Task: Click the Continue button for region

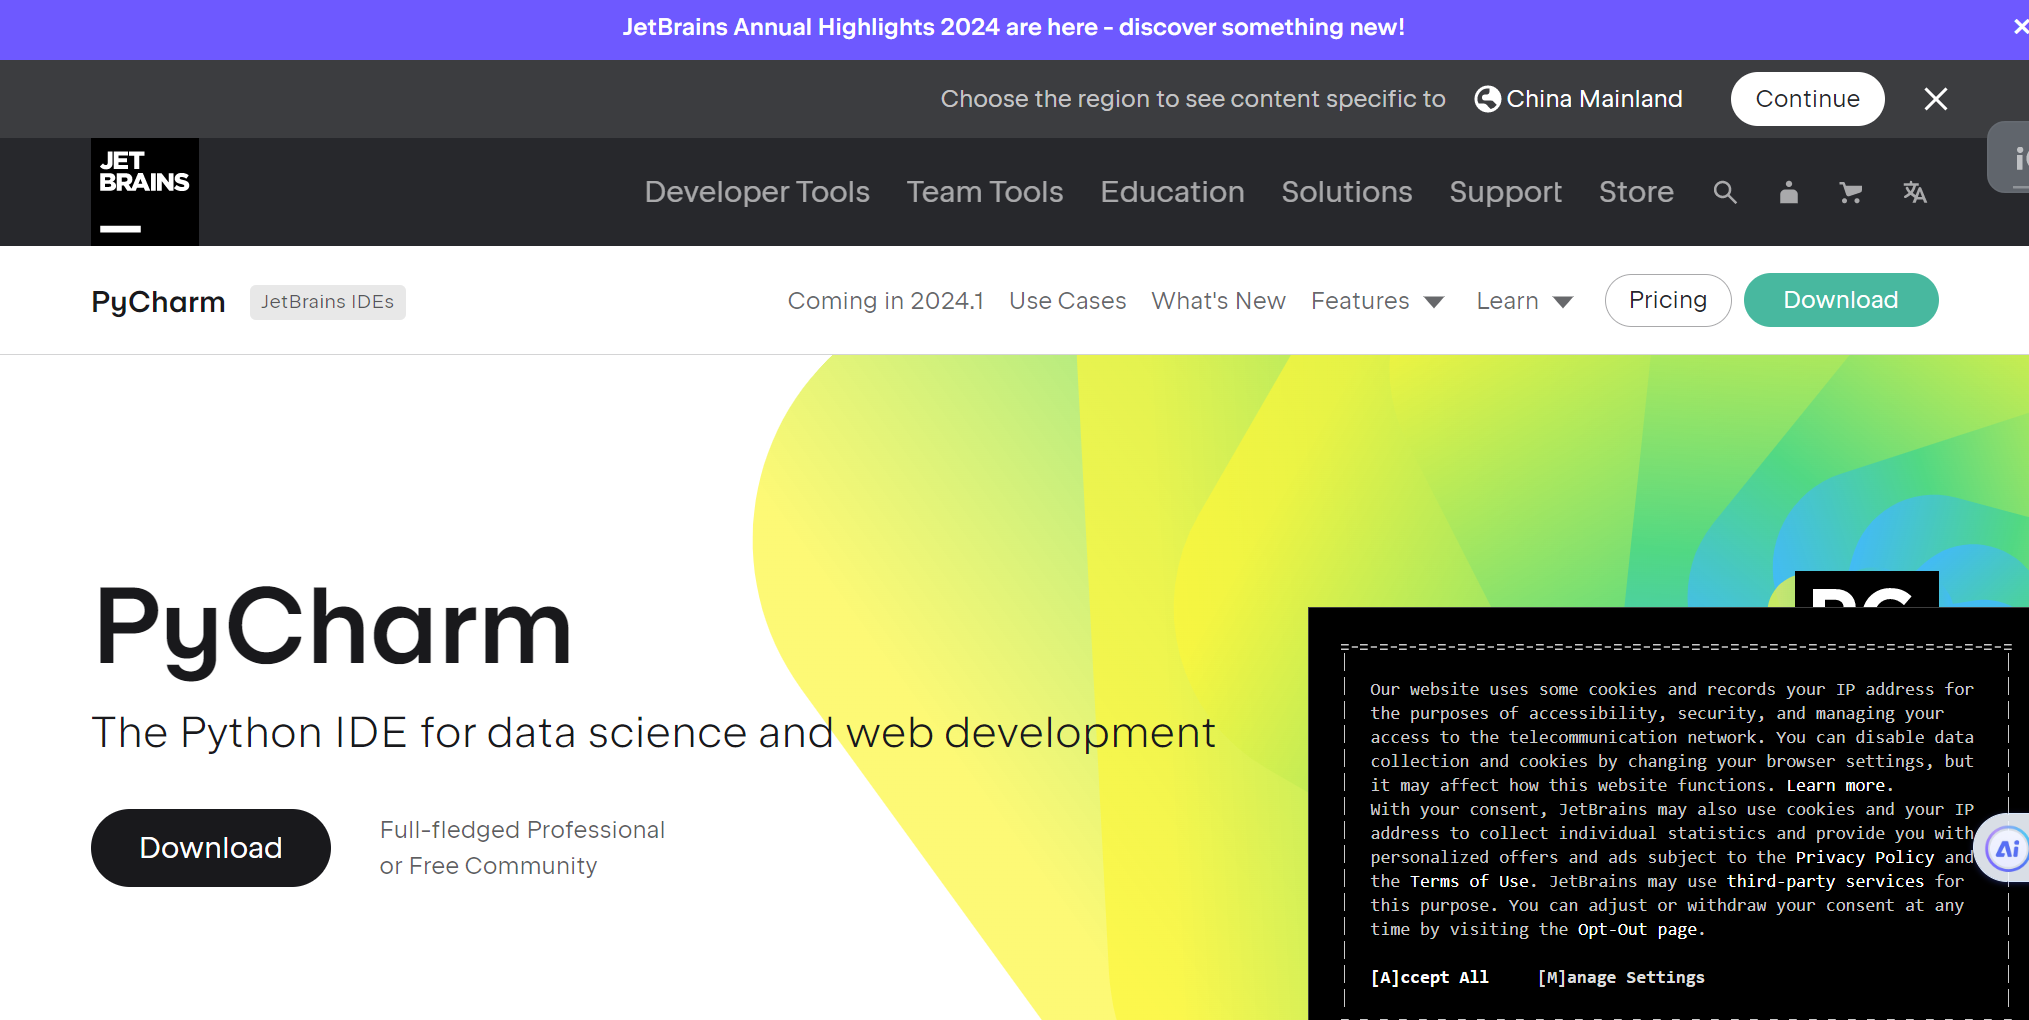Action: click(x=1808, y=99)
